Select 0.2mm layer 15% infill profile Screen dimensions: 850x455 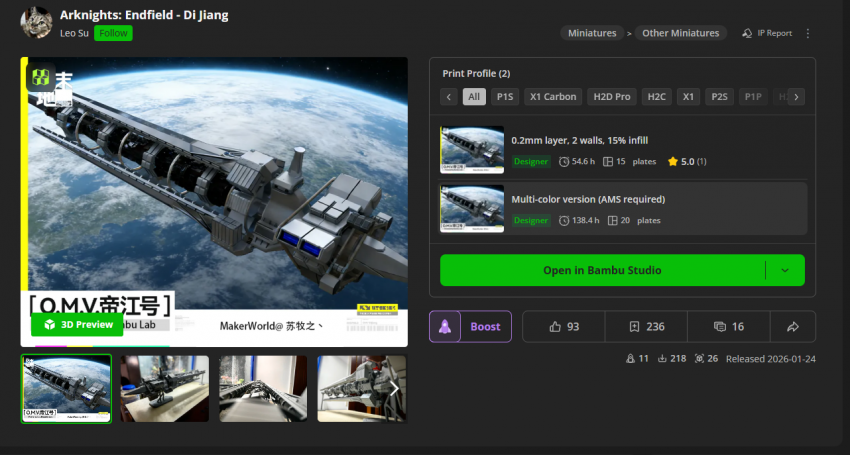[622, 150]
